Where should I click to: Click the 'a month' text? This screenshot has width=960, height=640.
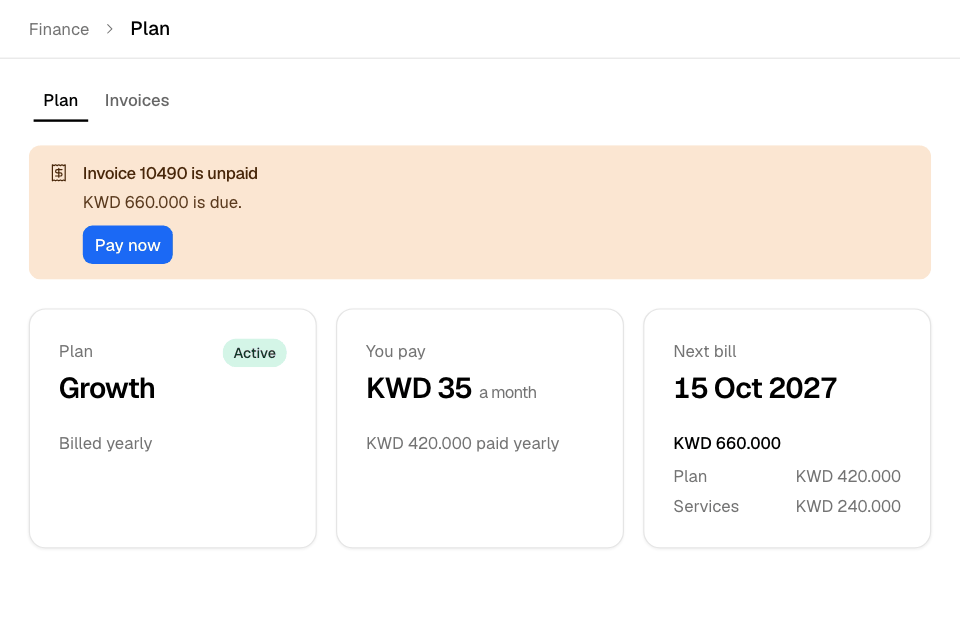pos(508,393)
